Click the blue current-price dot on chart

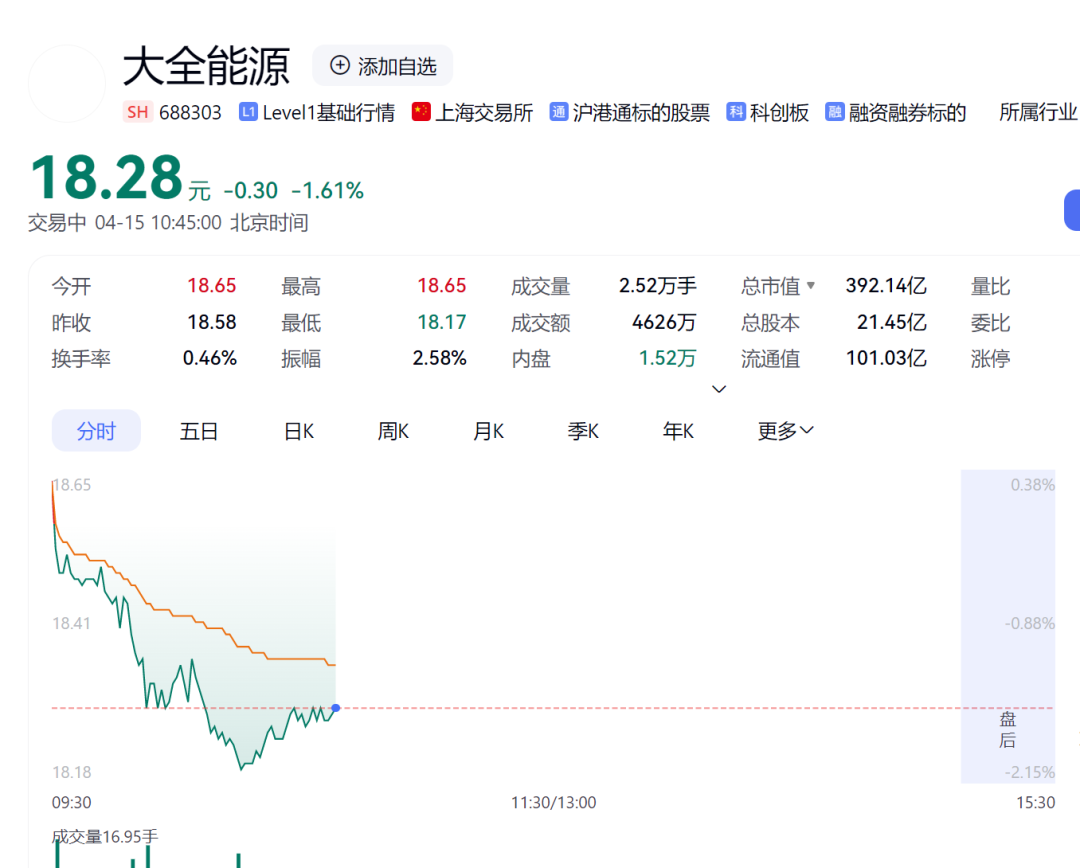click(336, 708)
